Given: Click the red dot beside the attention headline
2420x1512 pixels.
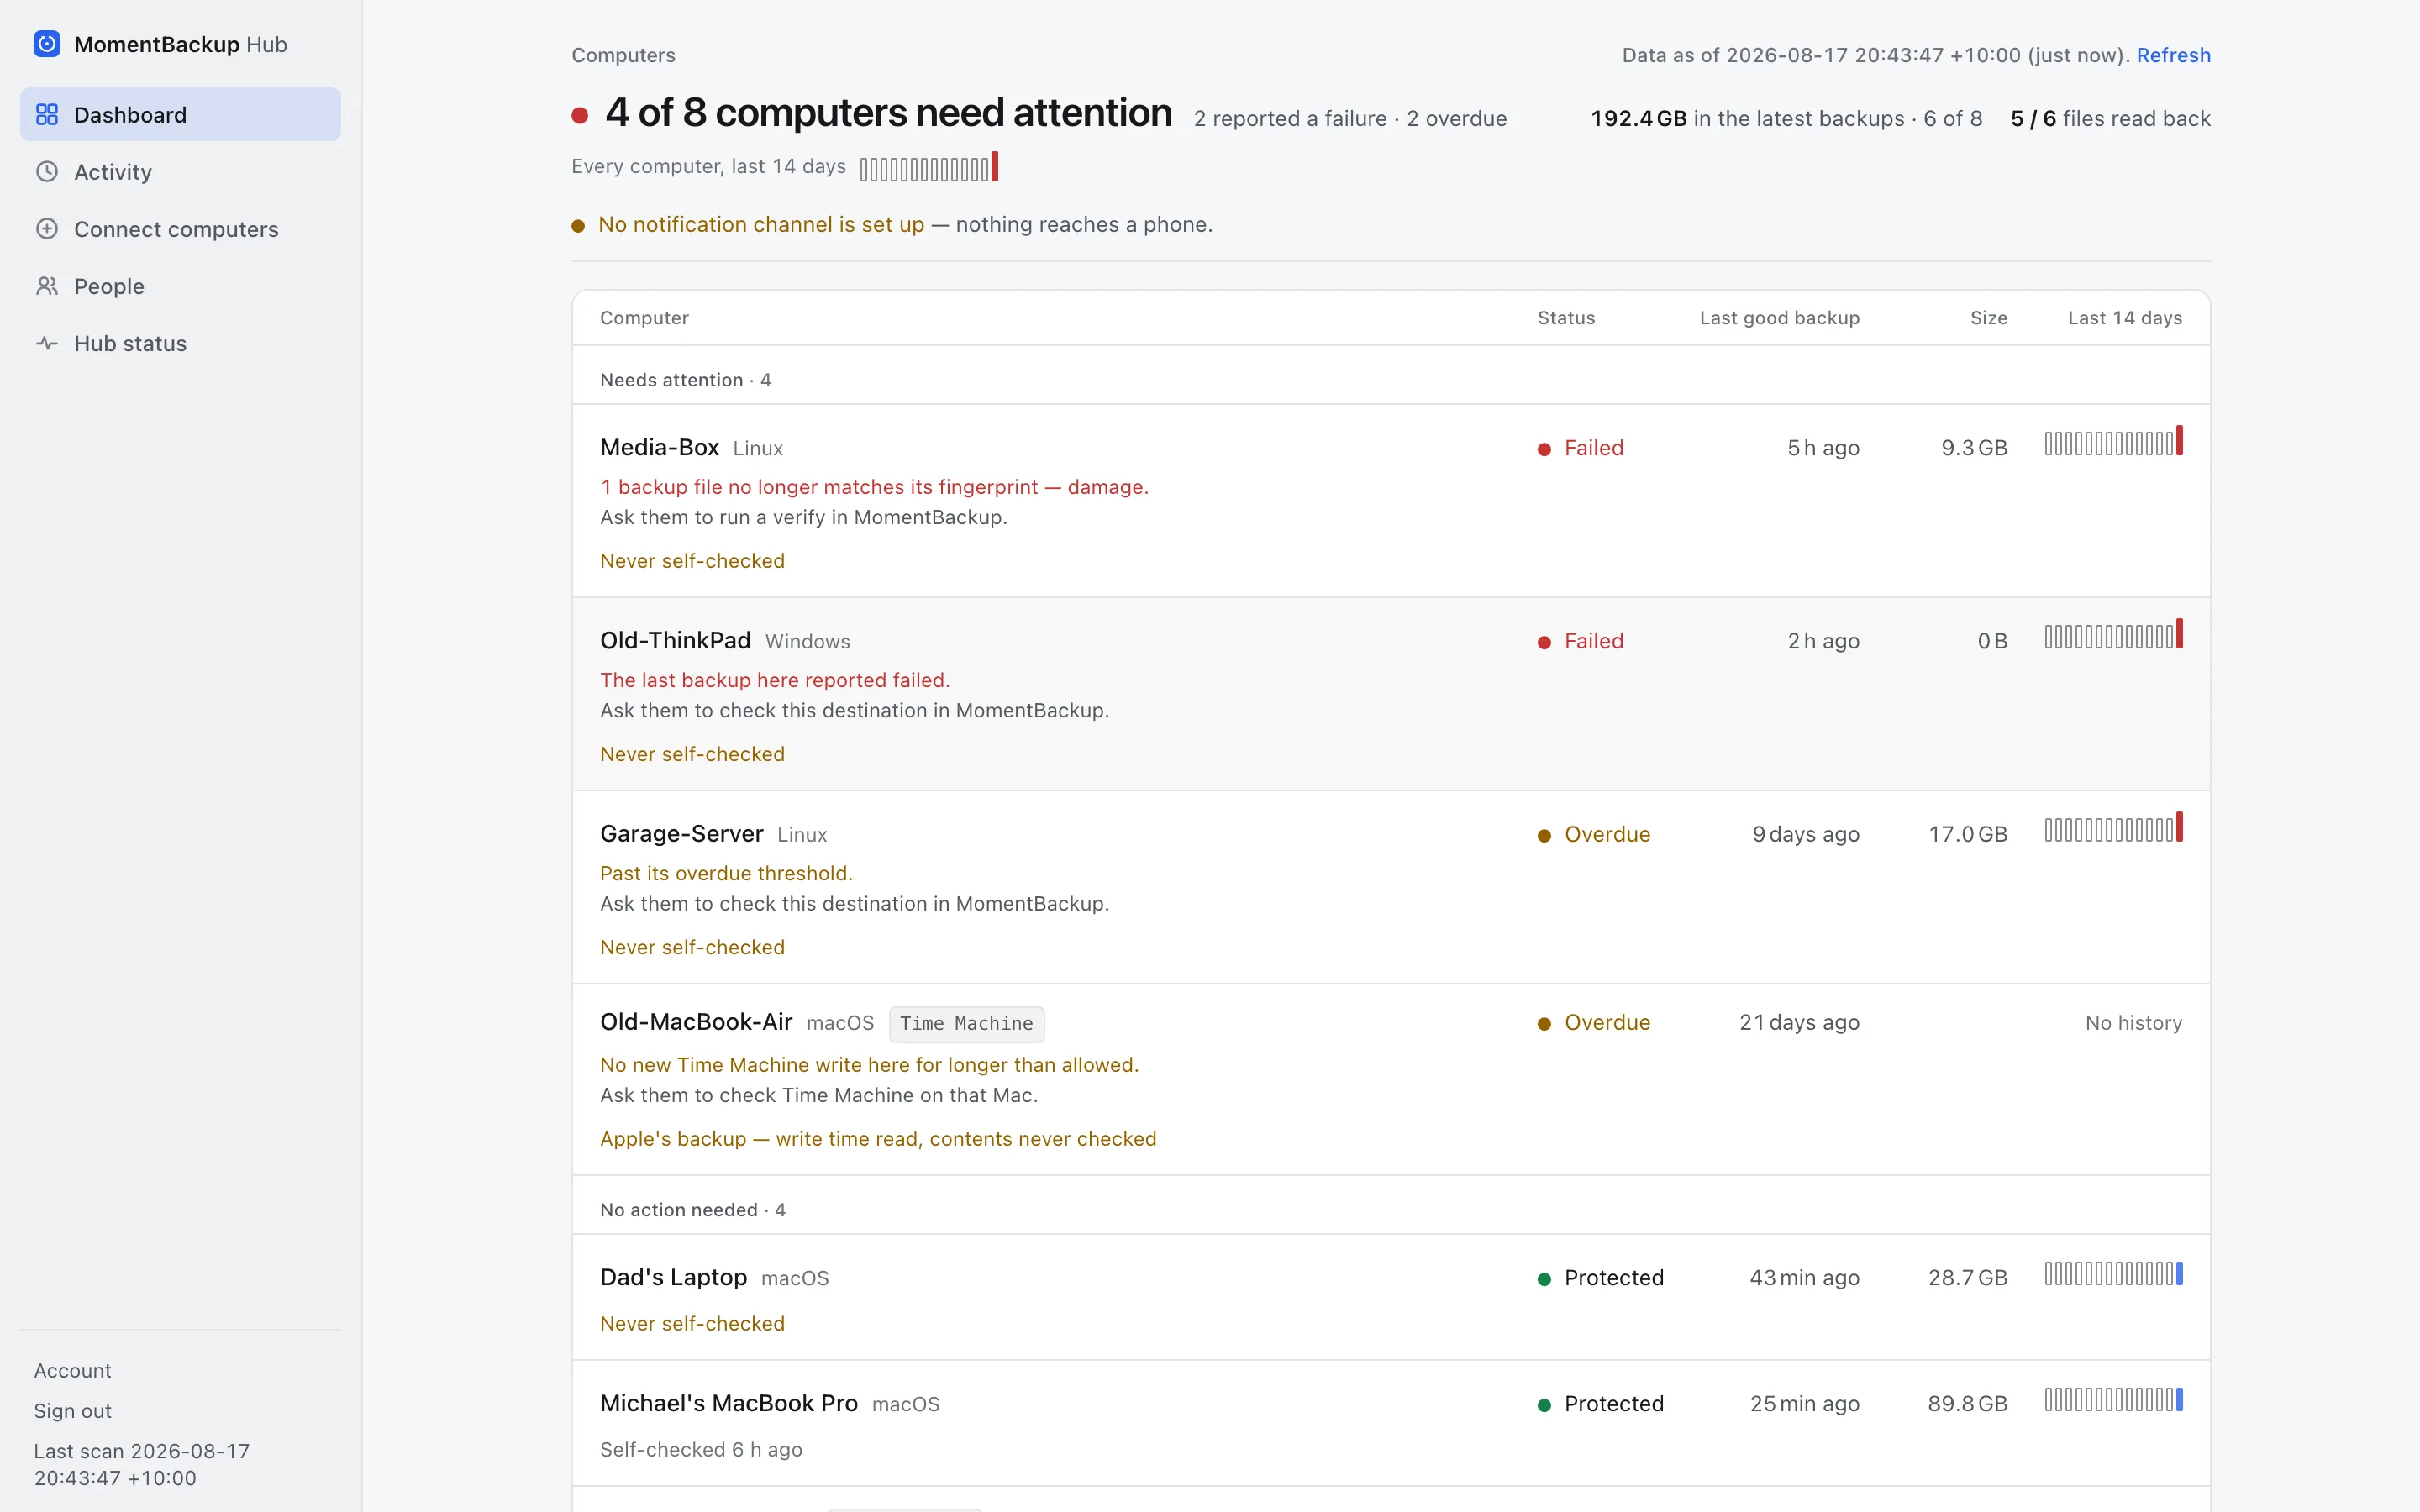Looking at the screenshot, I should (x=579, y=116).
